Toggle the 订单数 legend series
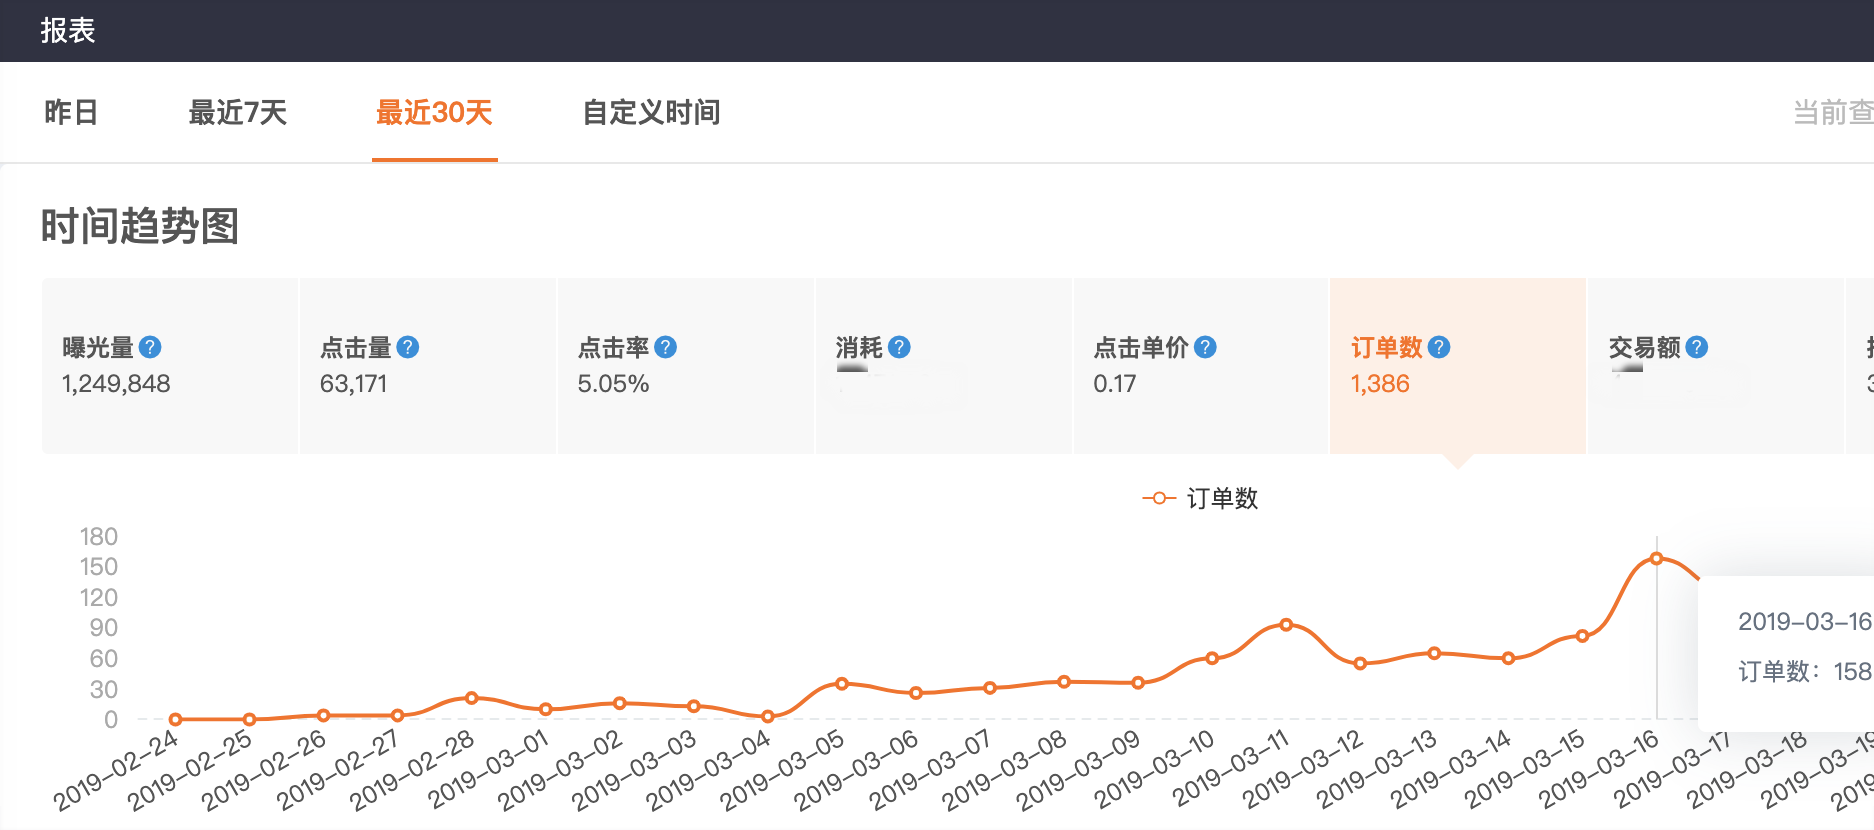This screenshot has height=830, width=1874. tap(1200, 498)
